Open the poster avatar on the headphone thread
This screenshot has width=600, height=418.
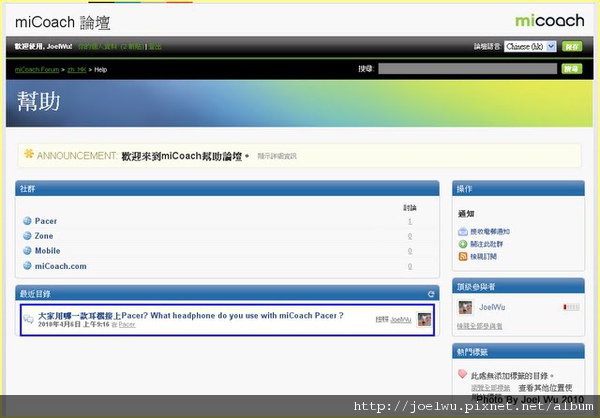424,319
